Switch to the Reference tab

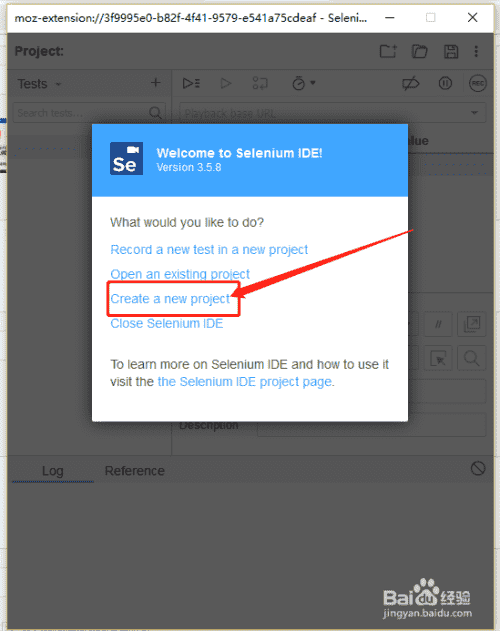134,471
